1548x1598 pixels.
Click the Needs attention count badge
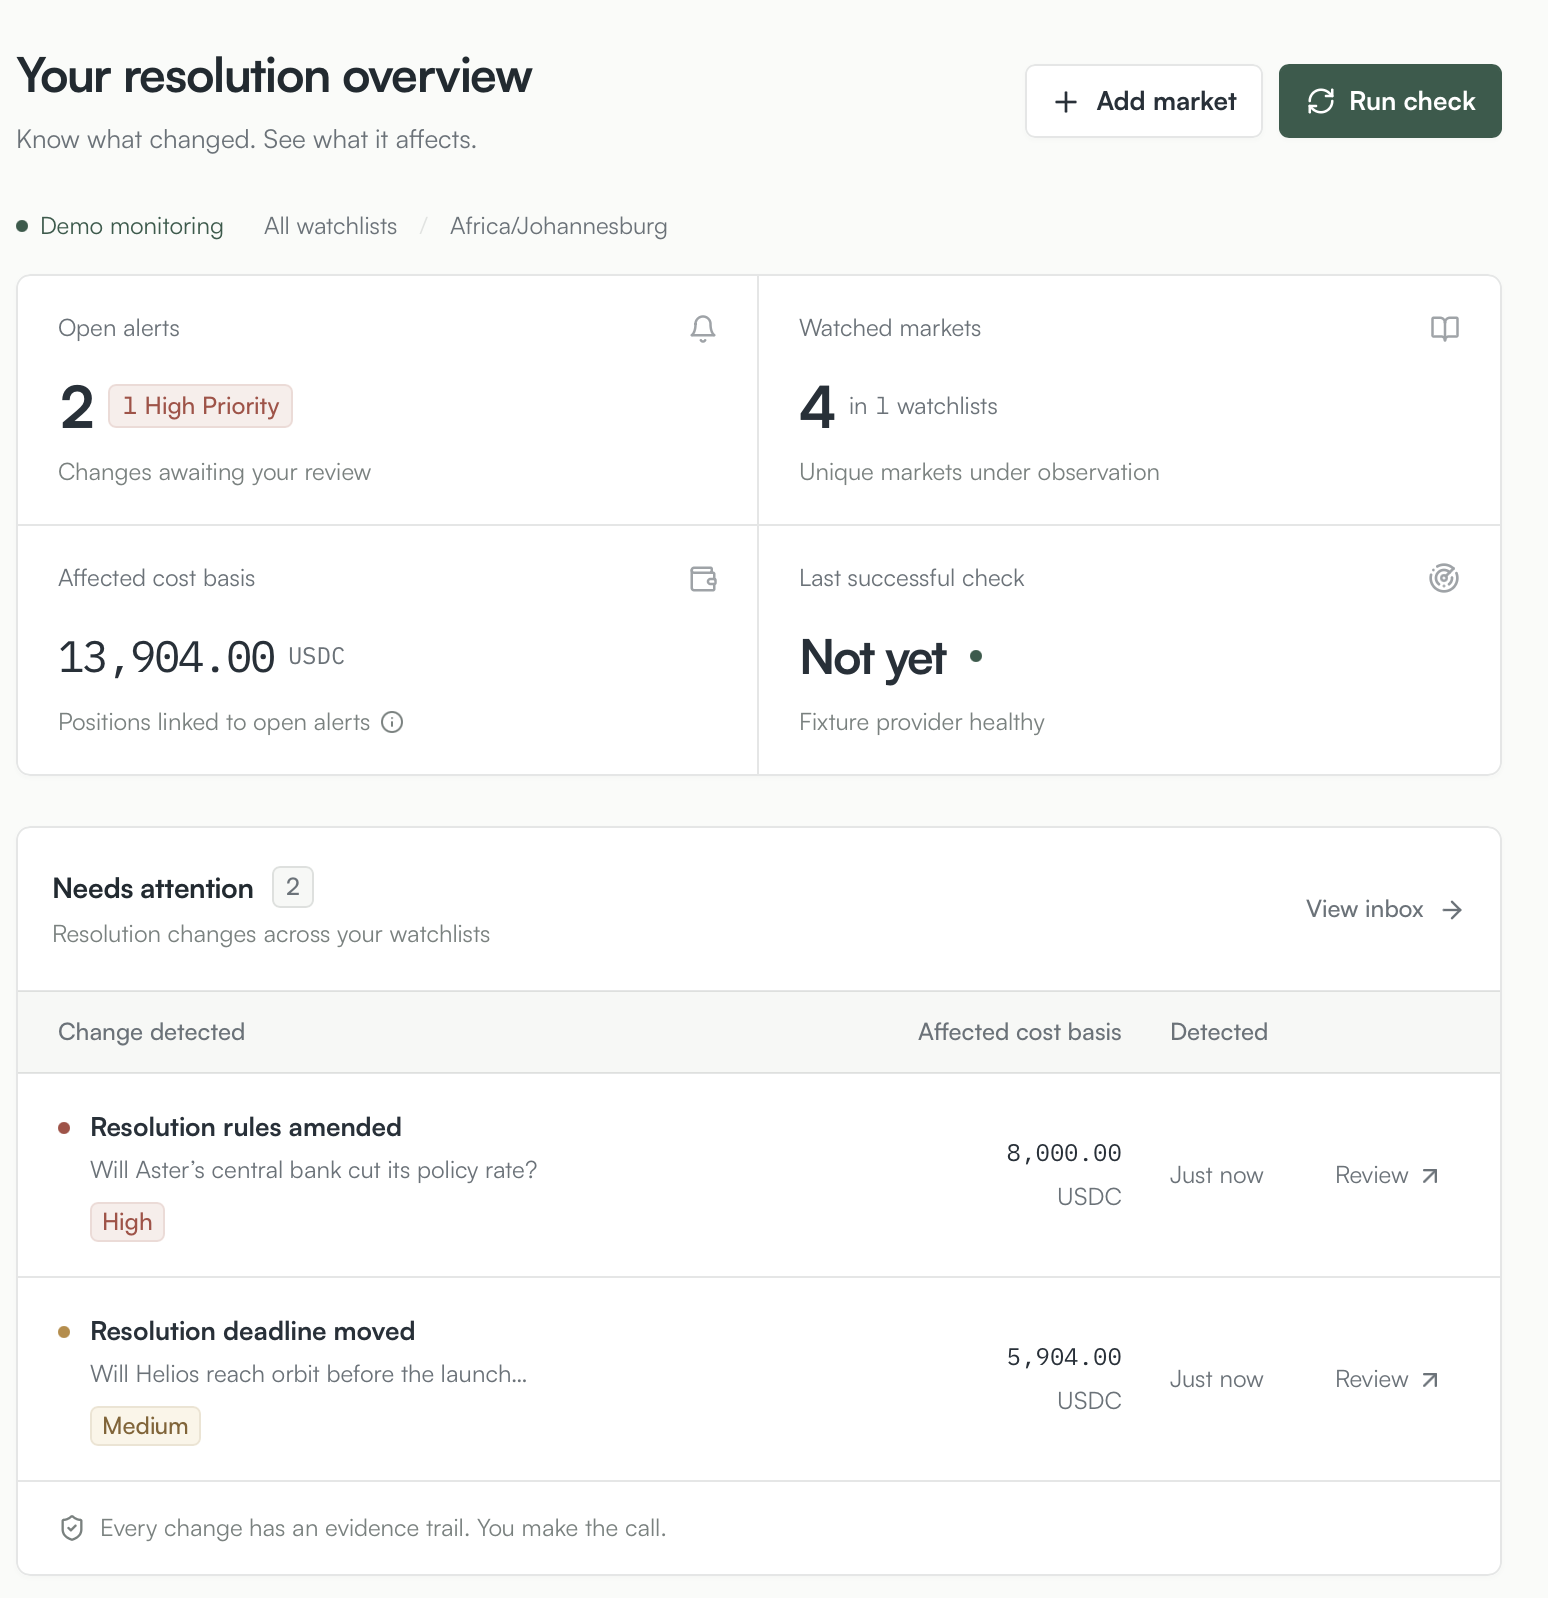pos(293,887)
